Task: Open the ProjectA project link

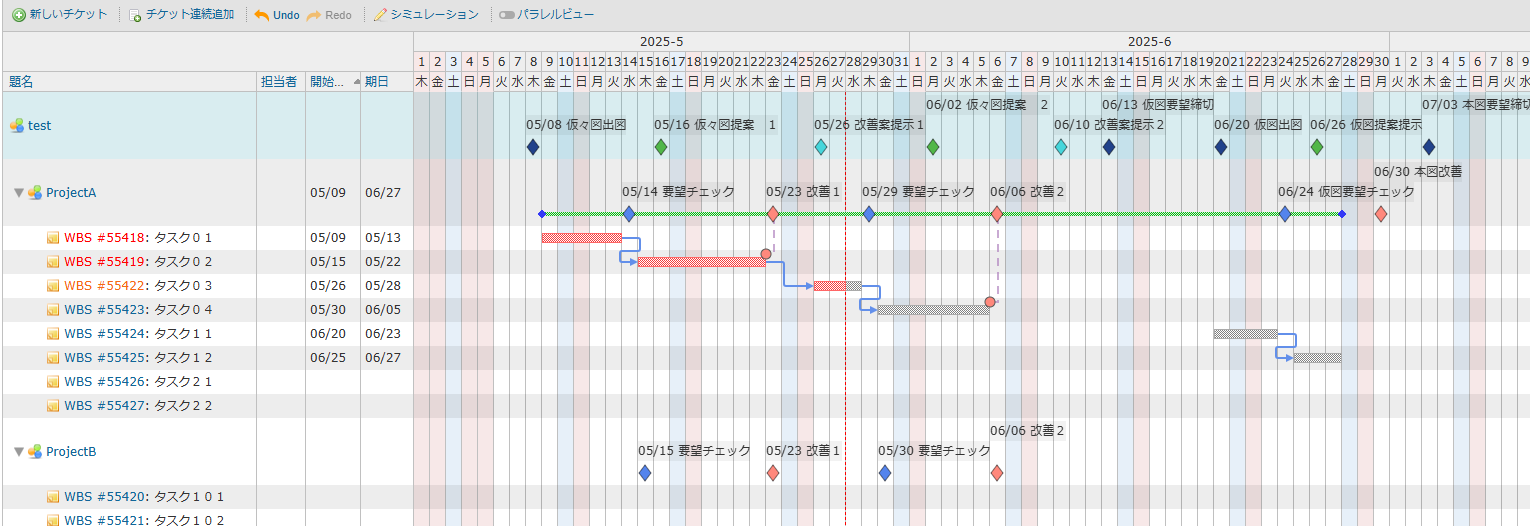Action: pos(71,193)
